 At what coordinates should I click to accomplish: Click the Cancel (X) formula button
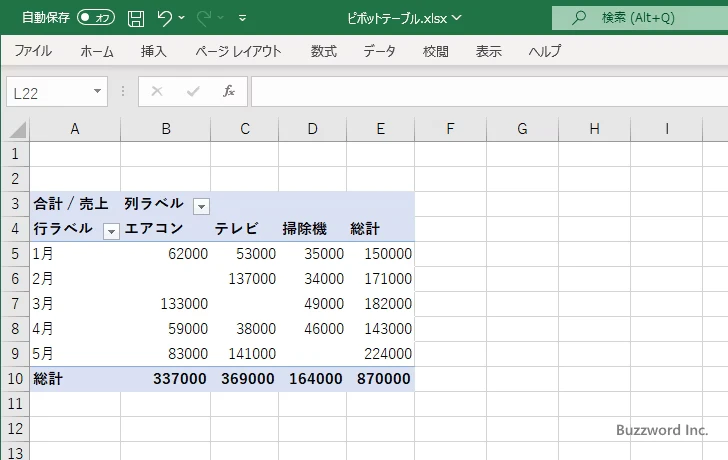157,91
